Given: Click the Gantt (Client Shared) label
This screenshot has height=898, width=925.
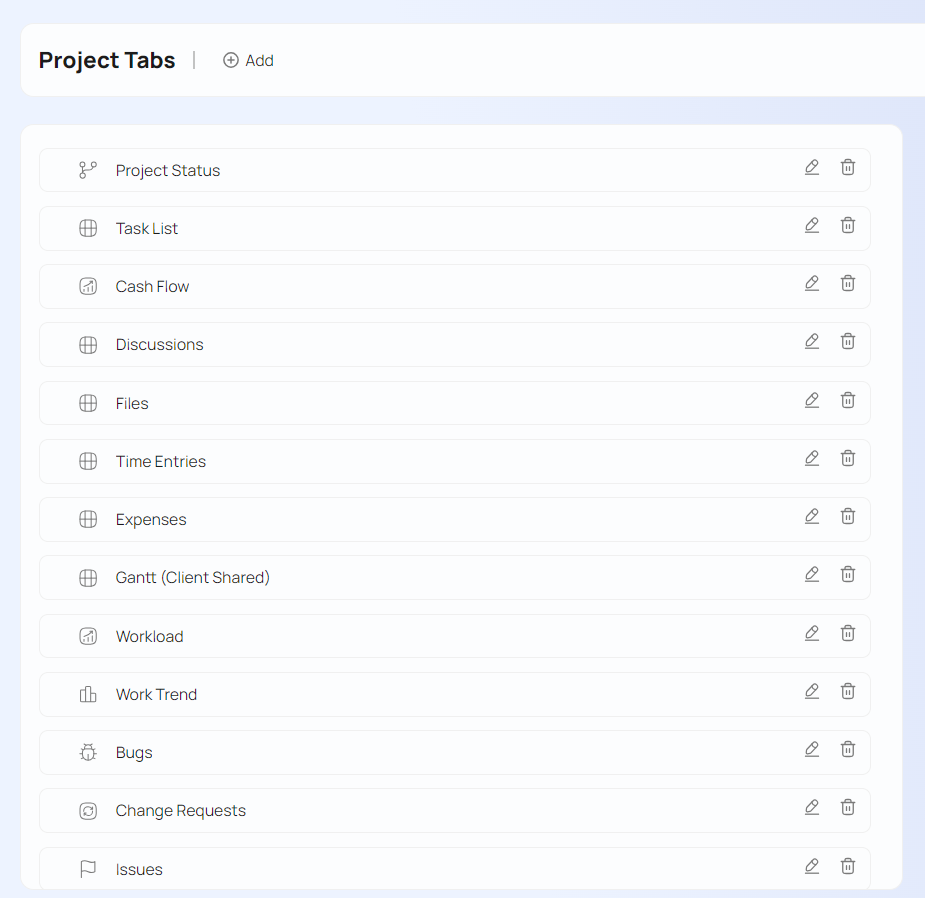Looking at the screenshot, I should pyautogui.click(x=192, y=578).
